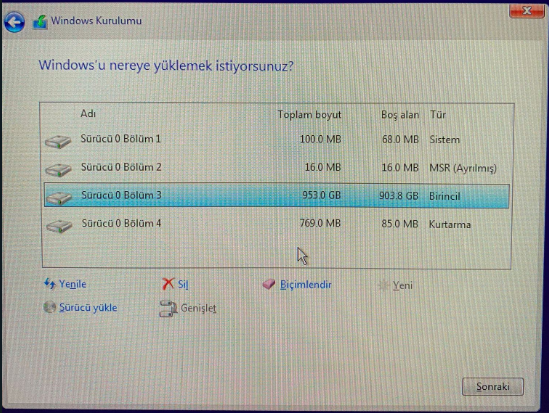
Task: Click the Sürücü yükle disc icon
Action: point(50,307)
